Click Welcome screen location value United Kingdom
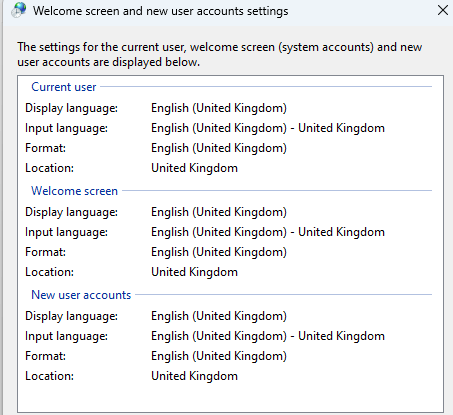The height and width of the screenshot is (415, 453). pos(194,272)
